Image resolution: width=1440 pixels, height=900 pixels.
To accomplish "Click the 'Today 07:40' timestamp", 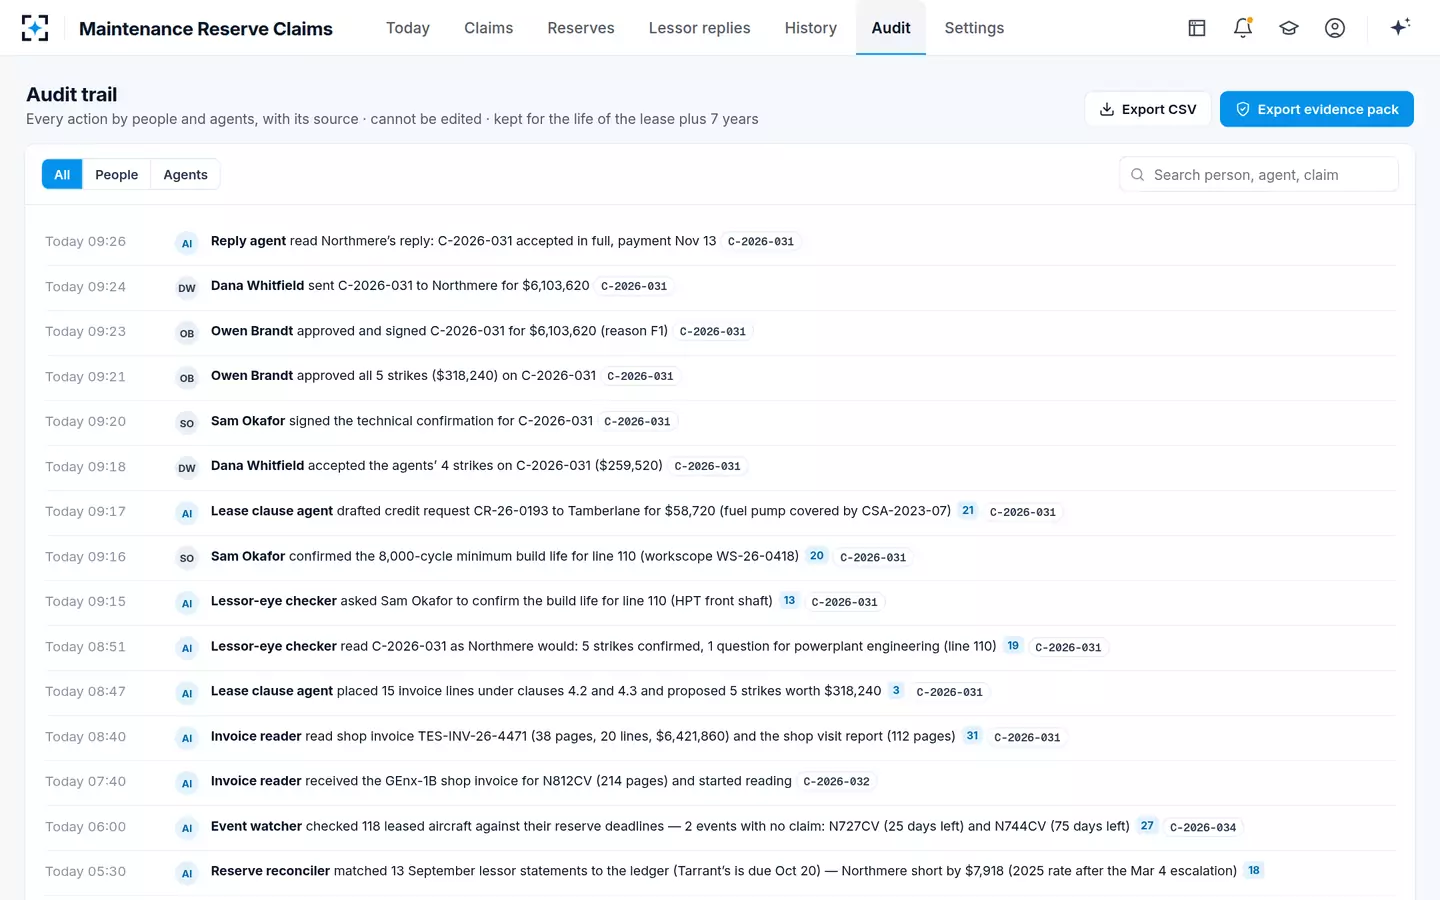I will coord(86,781).
